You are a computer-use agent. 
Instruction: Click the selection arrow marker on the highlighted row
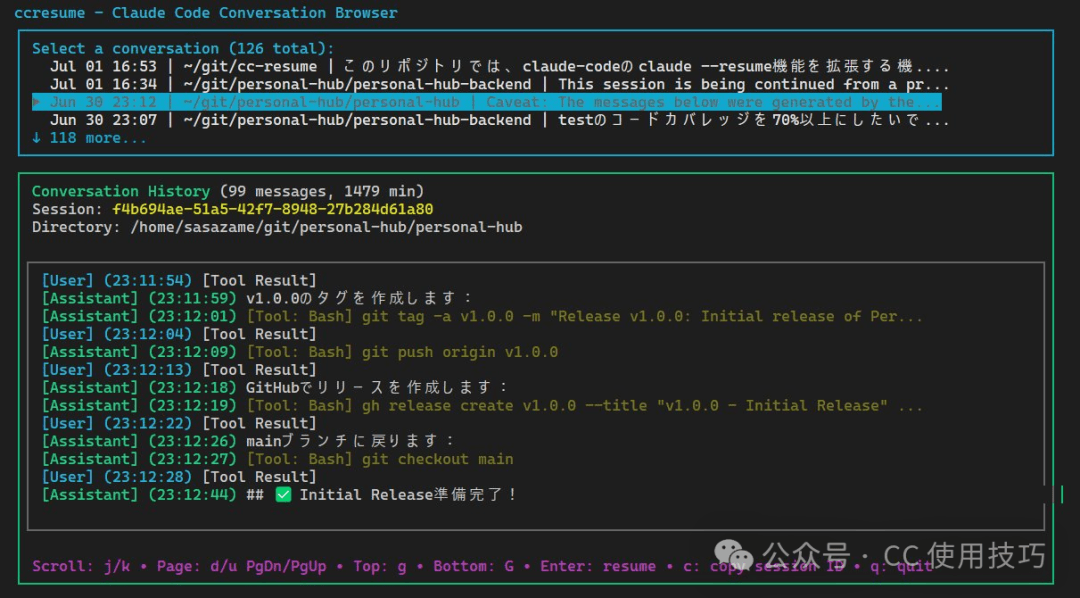pyautogui.click(x=37, y=102)
